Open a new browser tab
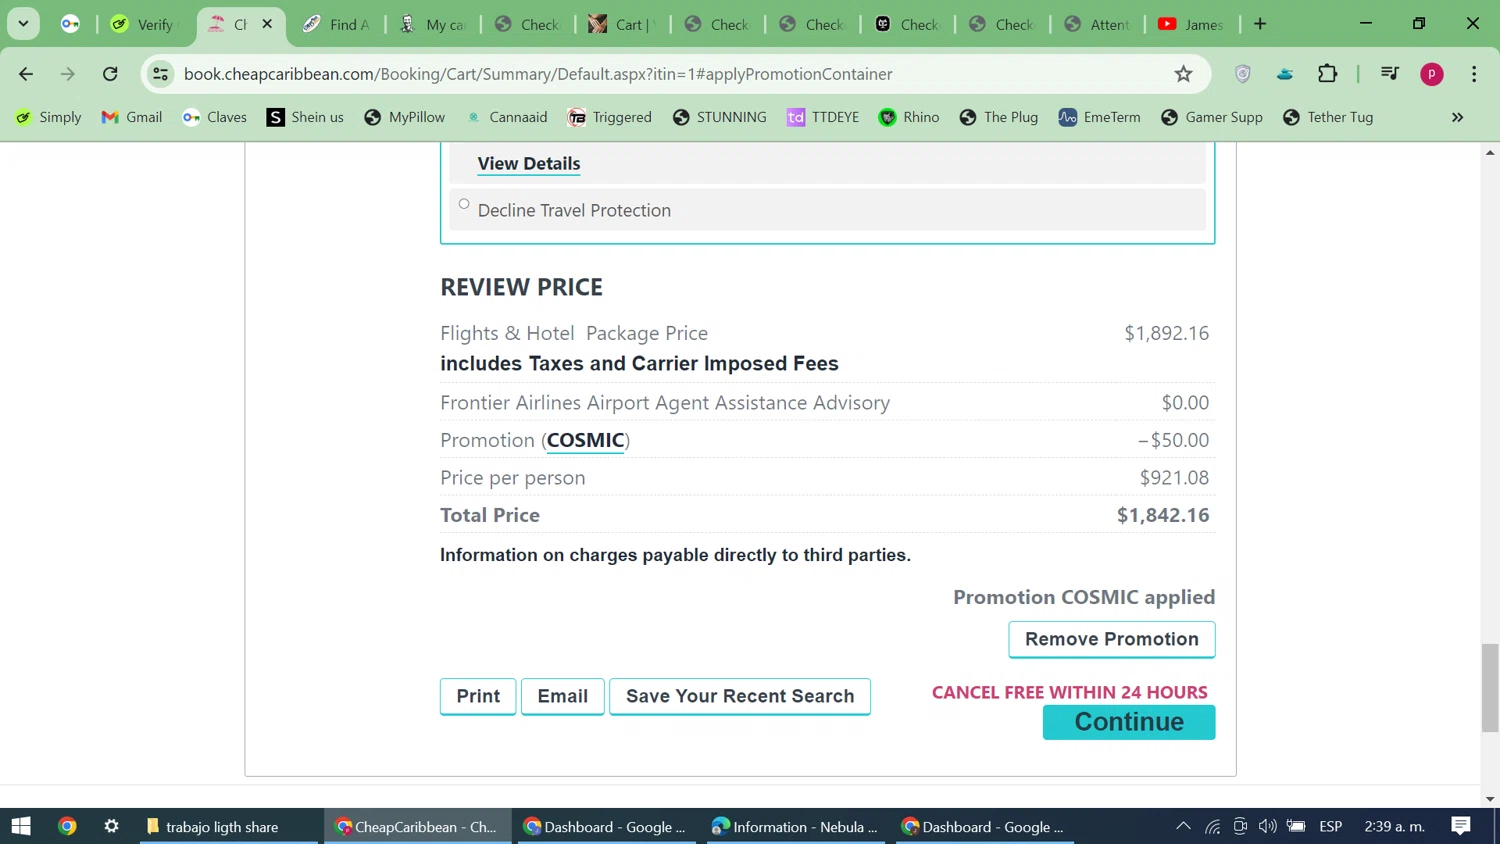This screenshot has width=1500, height=844. click(1260, 24)
